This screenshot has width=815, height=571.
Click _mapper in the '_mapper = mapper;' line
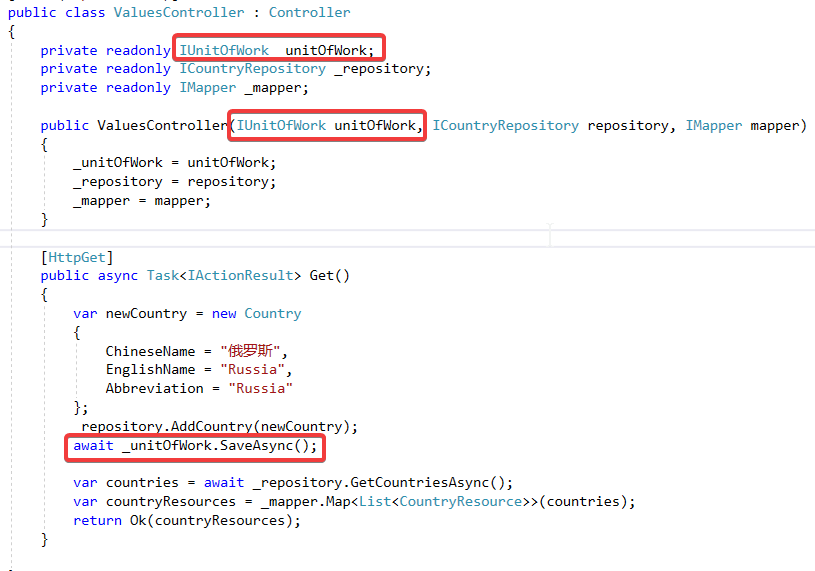point(101,201)
